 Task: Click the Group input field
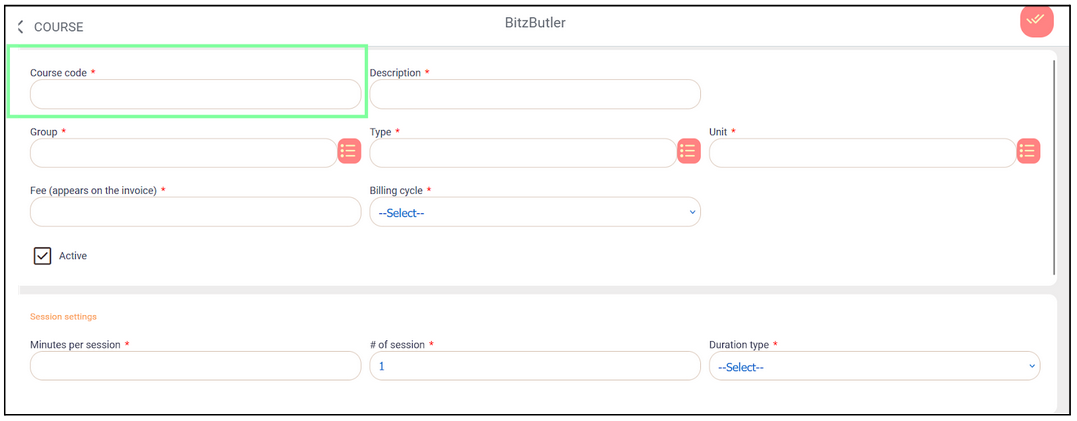point(183,153)
